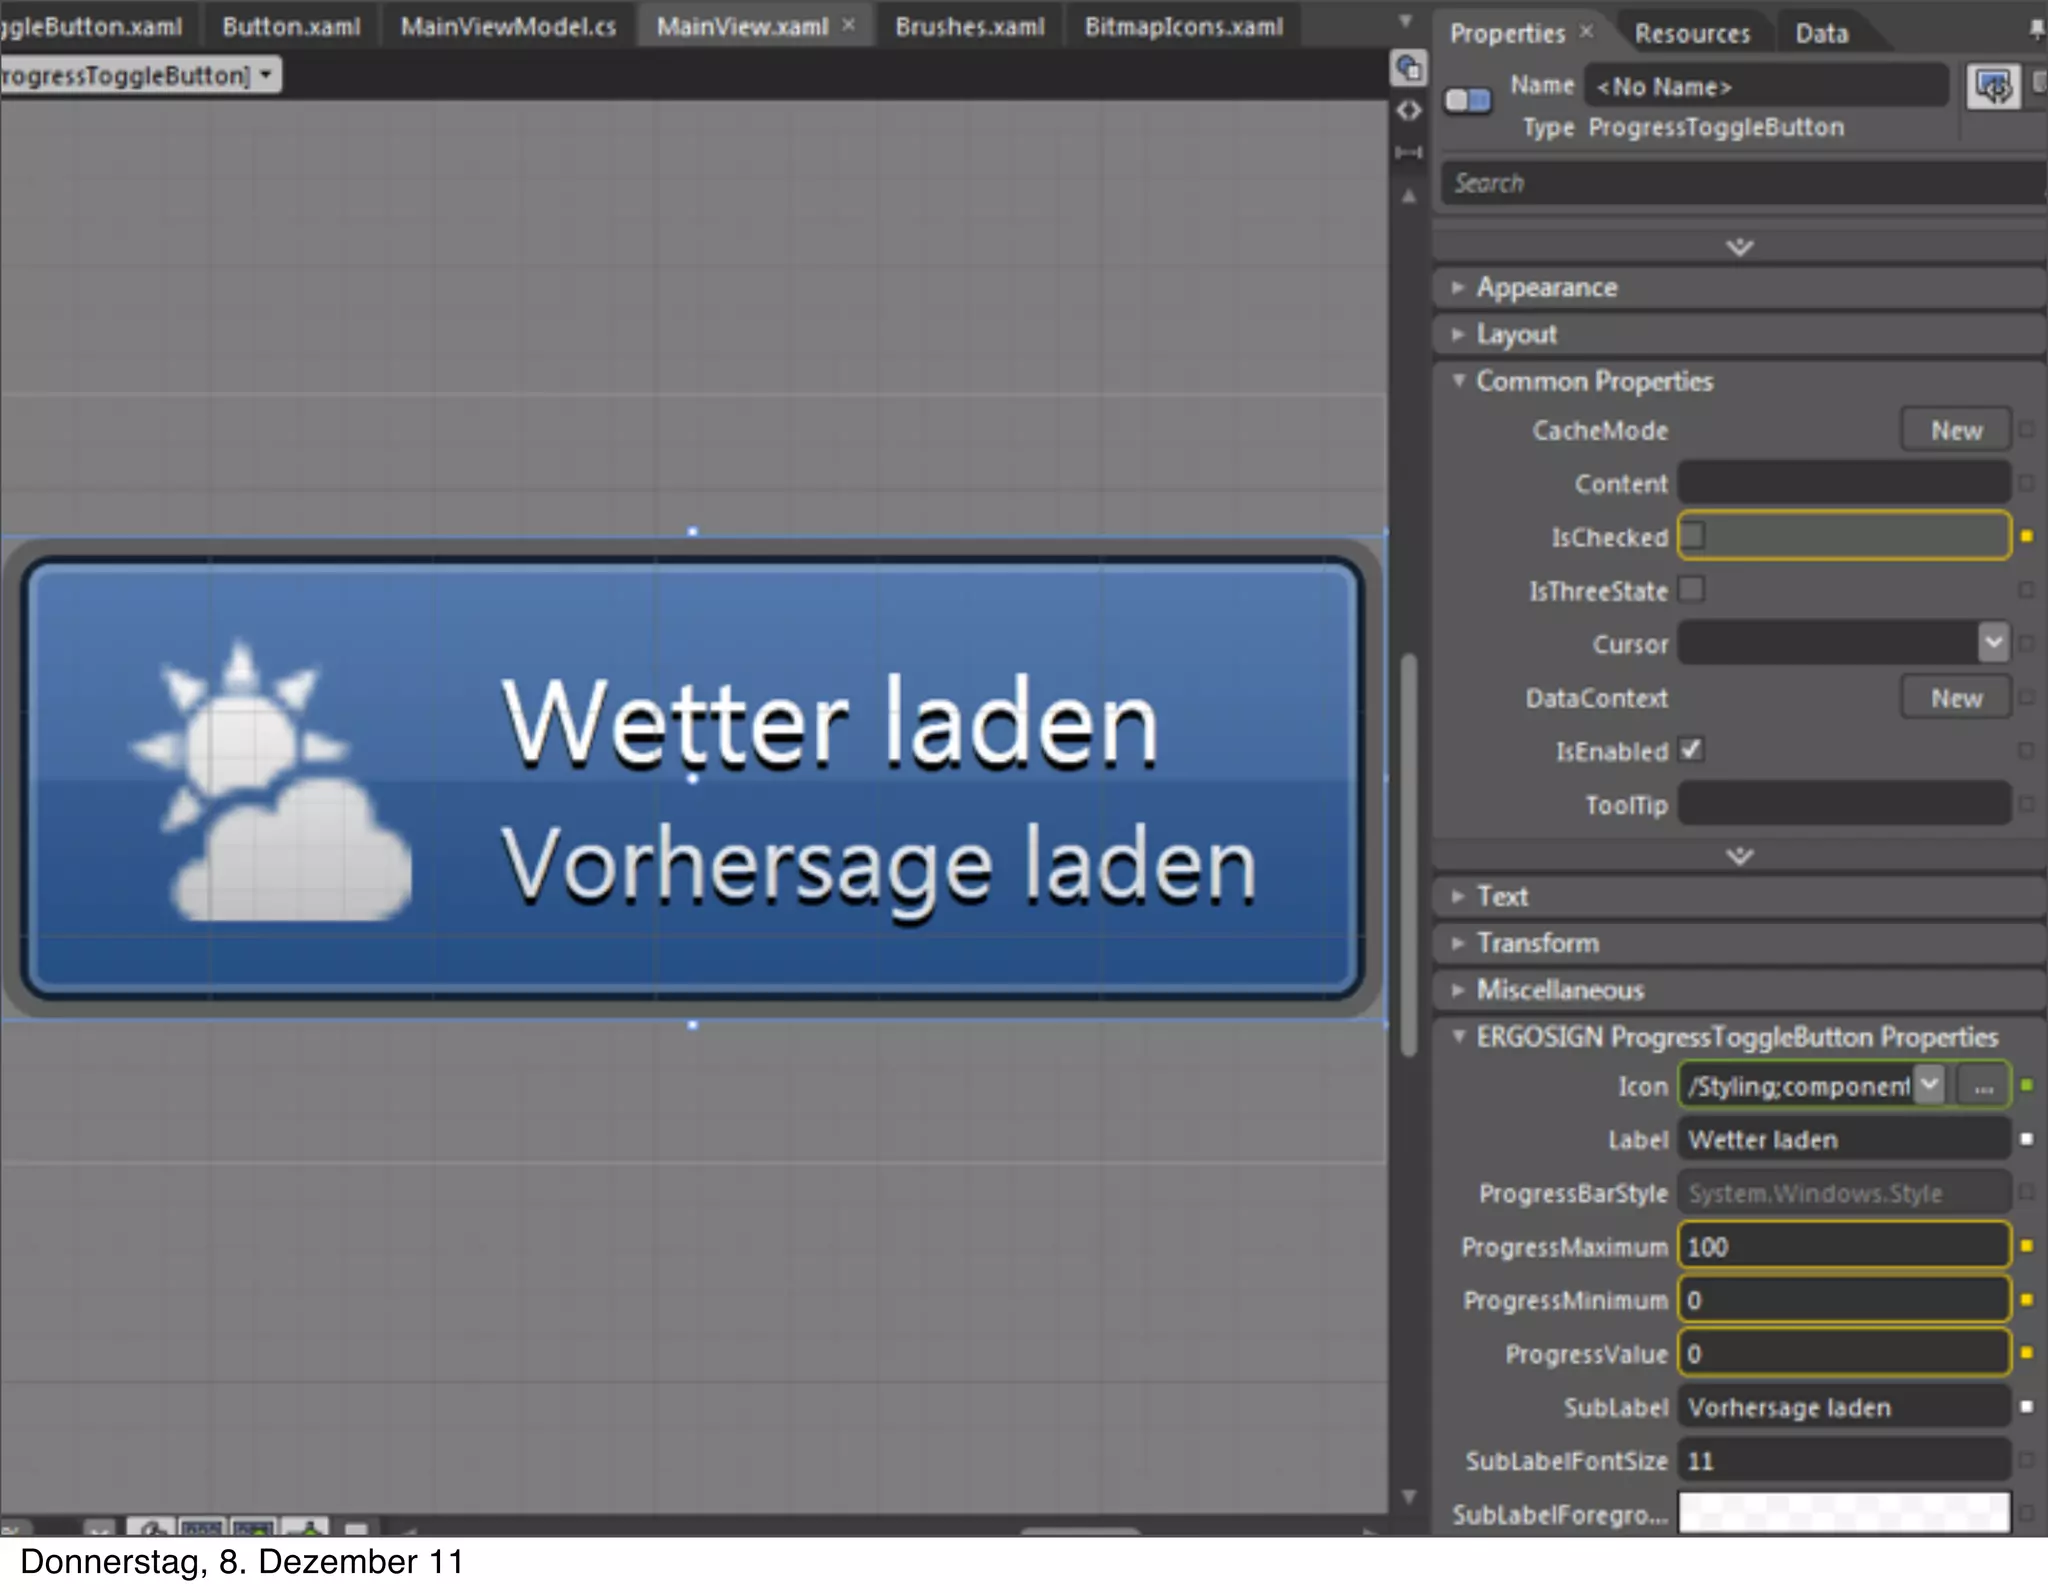Open the Brushes.xaml document tab
This screenshot has width=2048, height=1593.
969,27
